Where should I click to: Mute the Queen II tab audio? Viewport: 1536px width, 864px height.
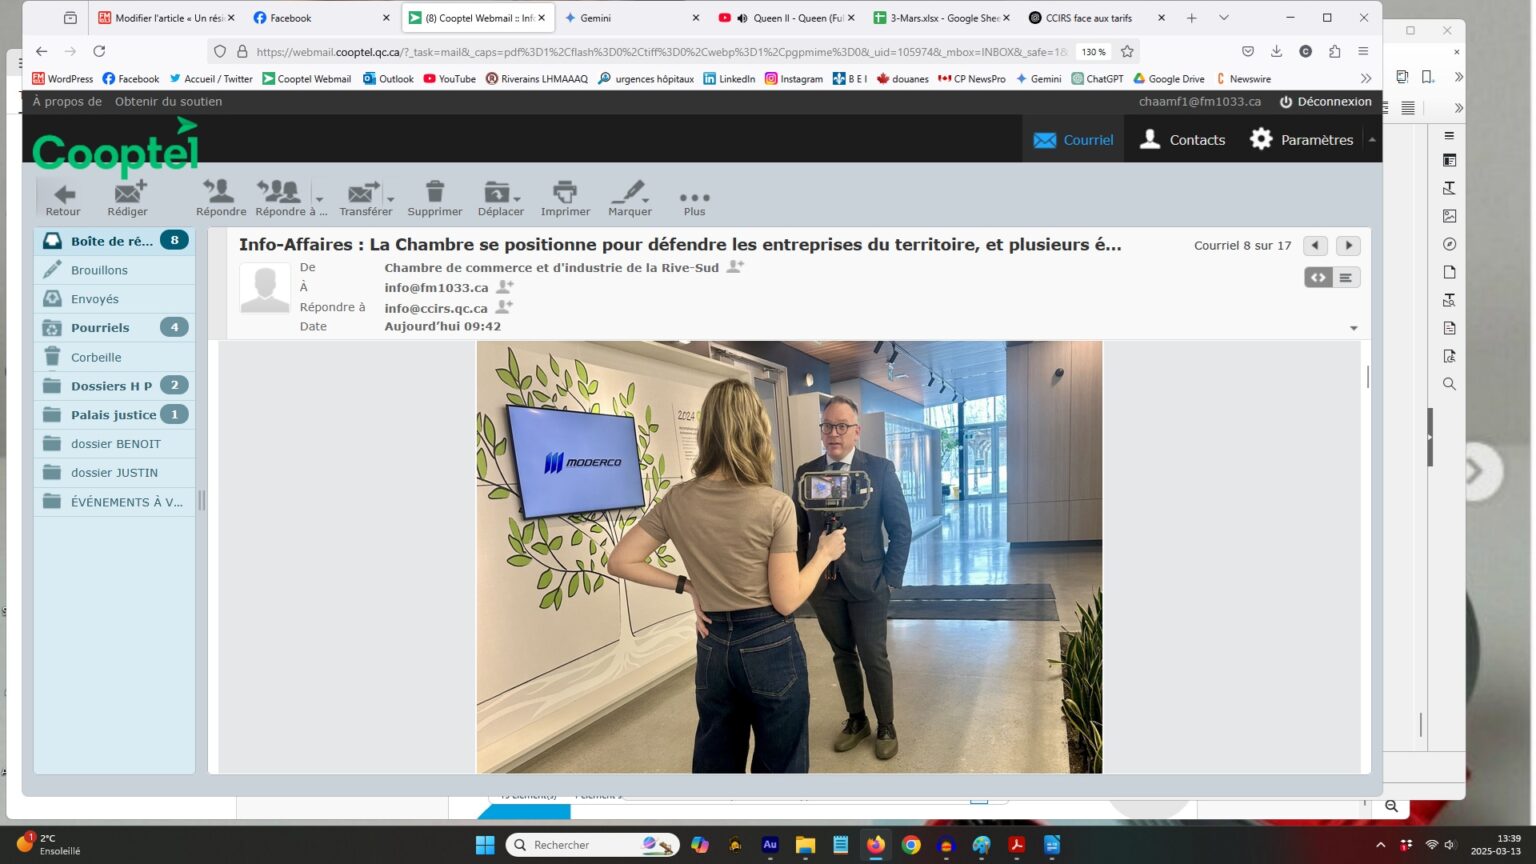(742, 18)
